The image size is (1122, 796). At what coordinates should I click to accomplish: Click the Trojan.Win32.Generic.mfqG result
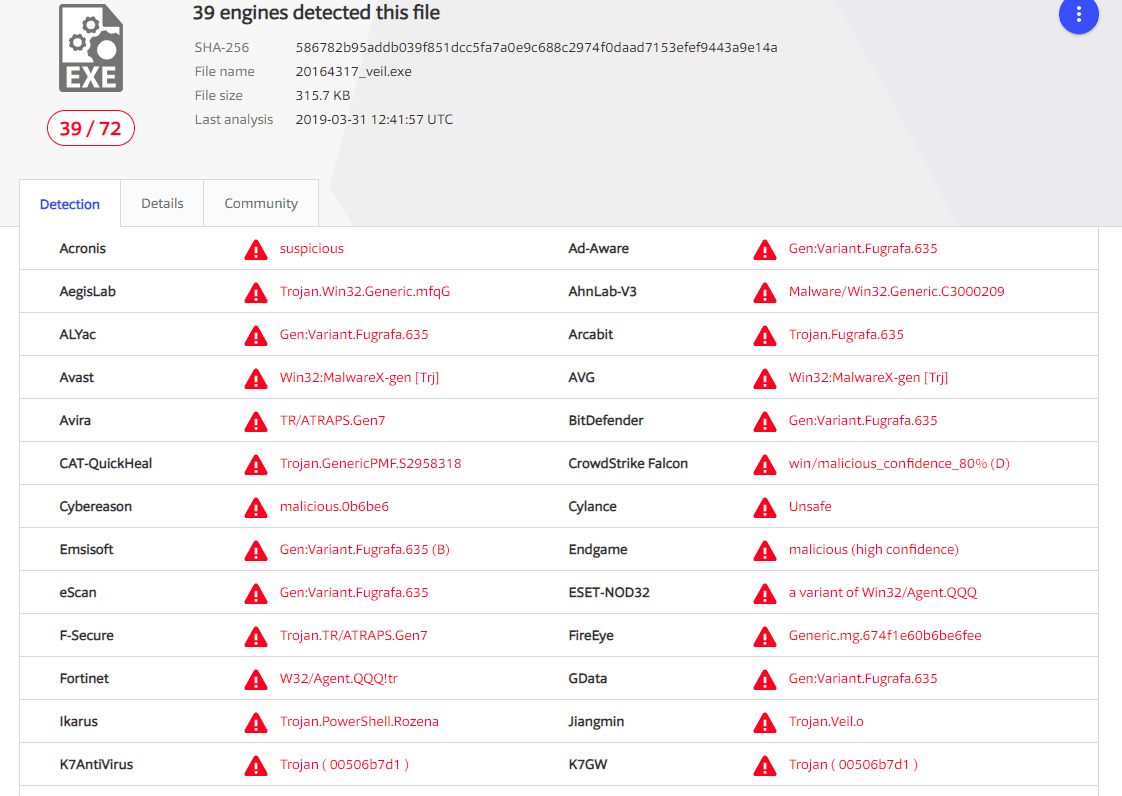[365, 291]
